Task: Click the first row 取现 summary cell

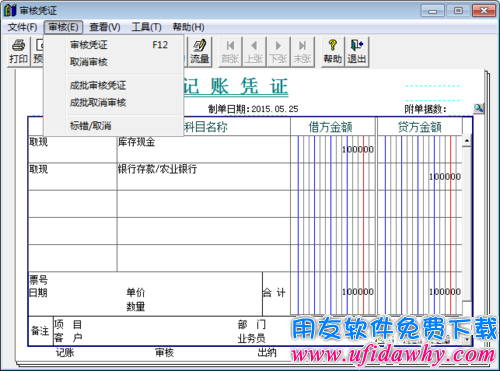Action: pos(73,149)
